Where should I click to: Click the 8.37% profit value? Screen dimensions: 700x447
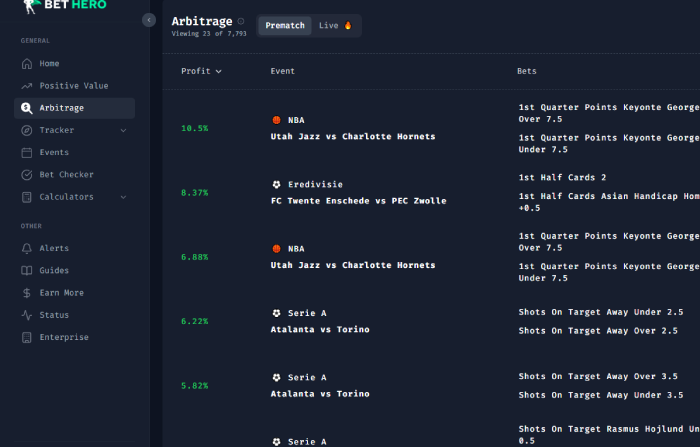tap(195, 192)
